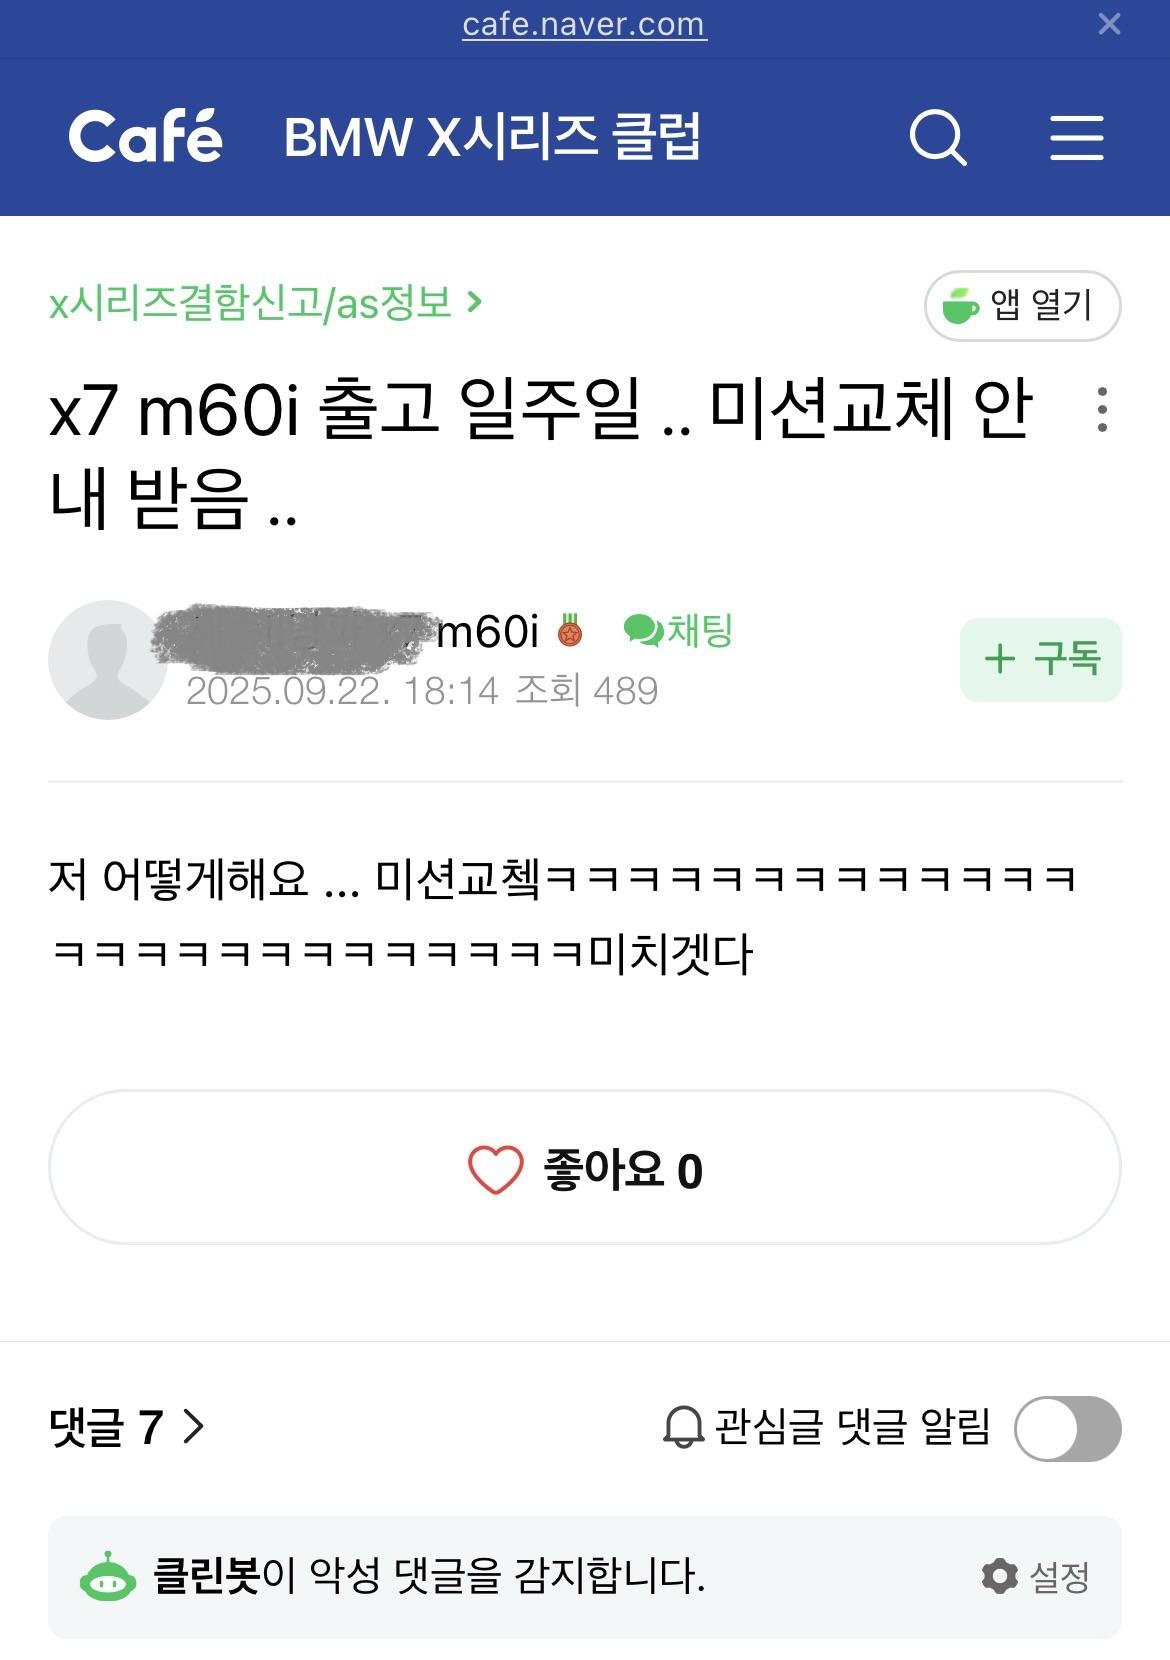Click the author's profile avatar
Image resolution: width=1170 pixels, height=1660 pixels.
(107, 660)
